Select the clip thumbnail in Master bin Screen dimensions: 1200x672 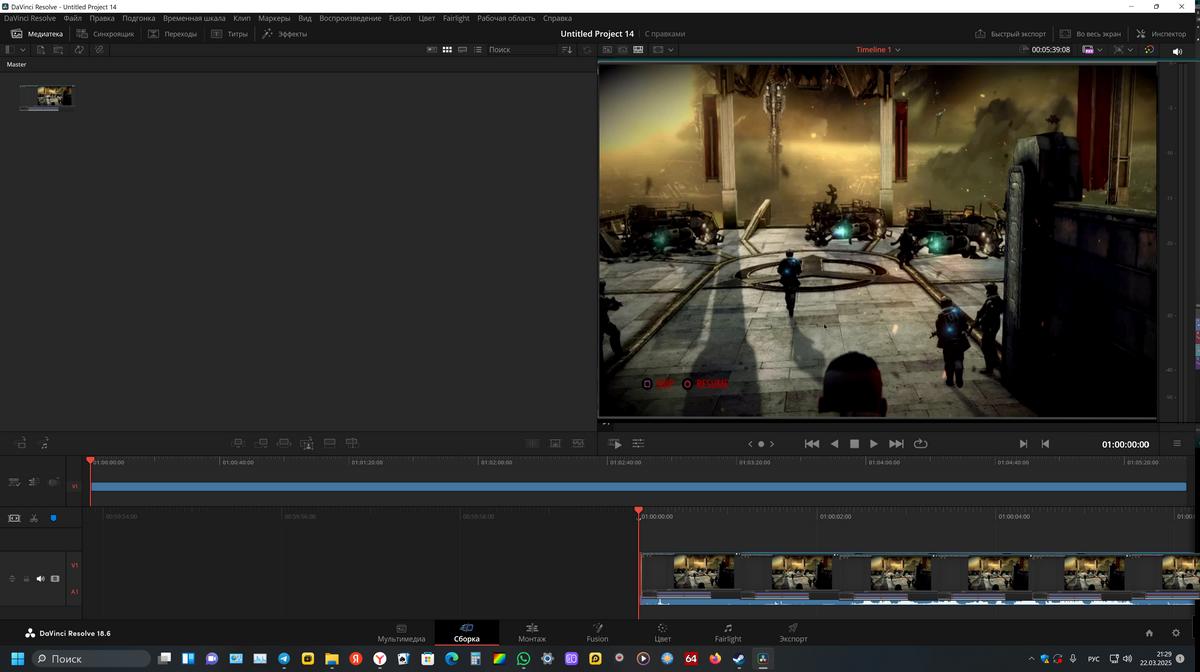pyautogui.click(x=46, y=96)
